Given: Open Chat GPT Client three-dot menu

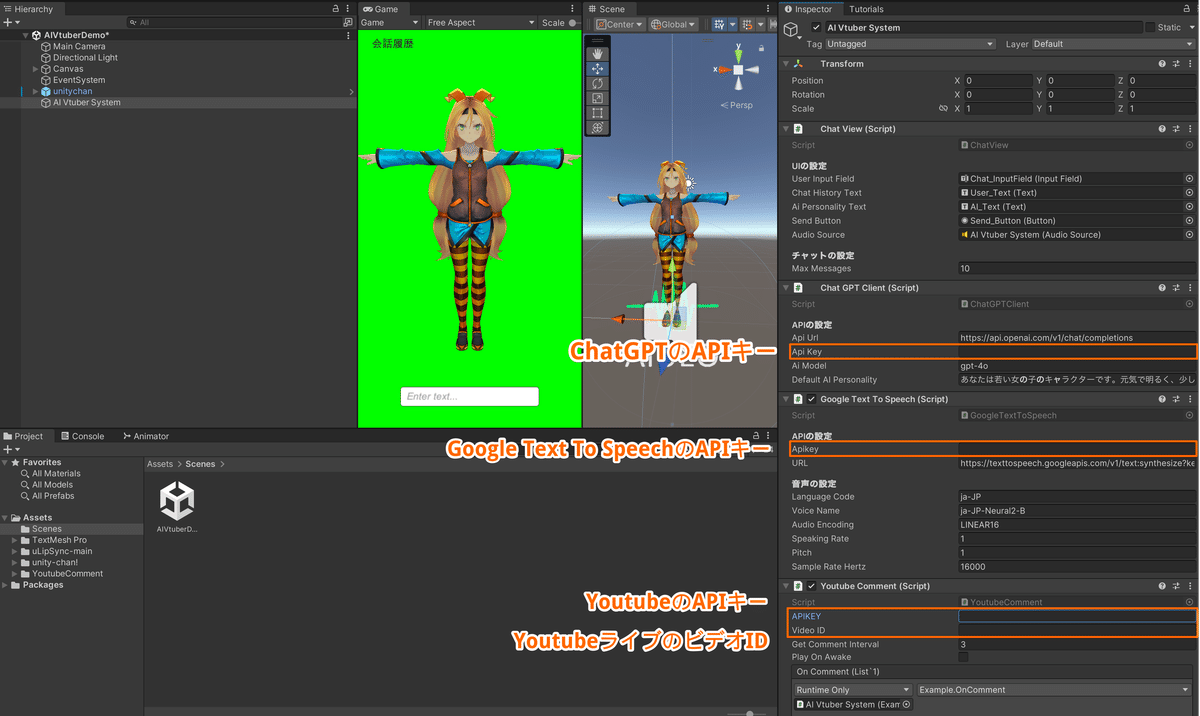Looking at the screenshot, I should pos(1190,287).
